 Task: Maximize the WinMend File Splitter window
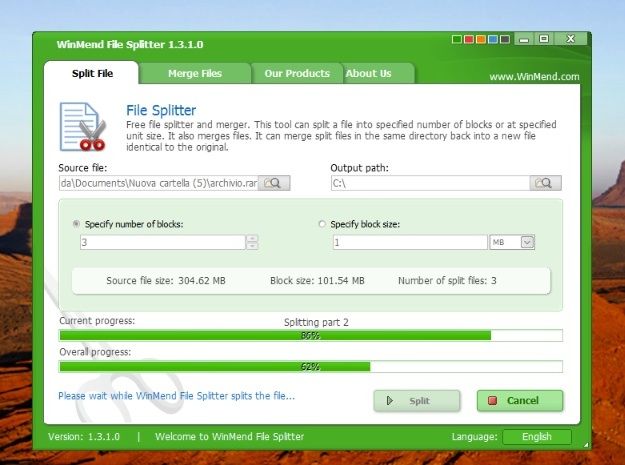[544, 39]
